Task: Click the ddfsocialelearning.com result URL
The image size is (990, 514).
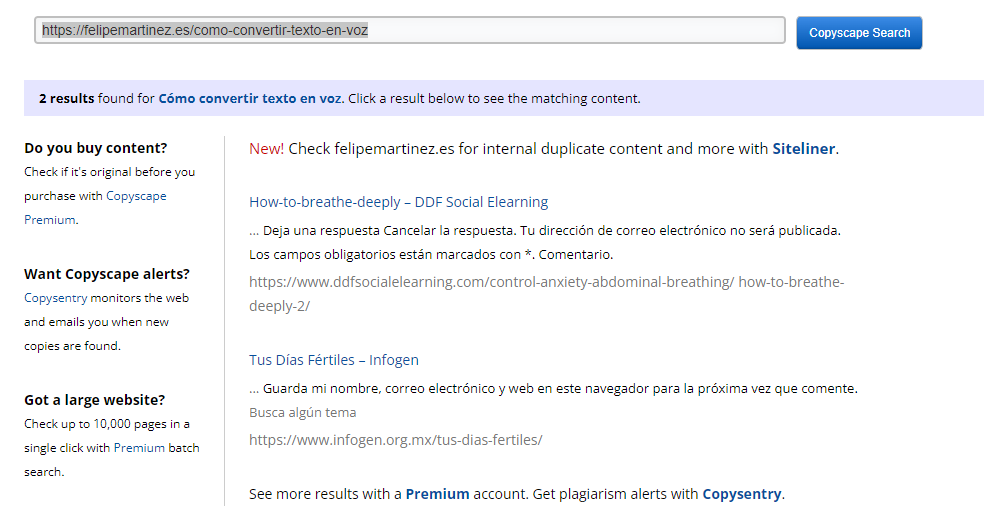Action: coord(547,294)
